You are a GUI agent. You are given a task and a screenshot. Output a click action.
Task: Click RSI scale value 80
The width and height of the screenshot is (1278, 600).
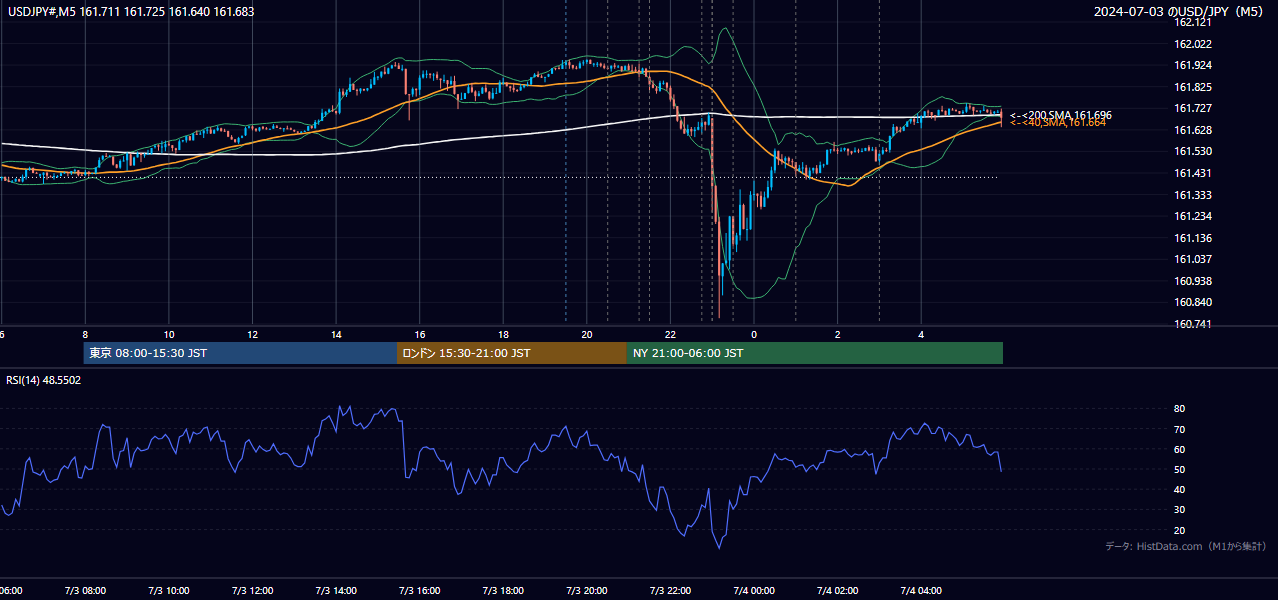pos(1179,409)
